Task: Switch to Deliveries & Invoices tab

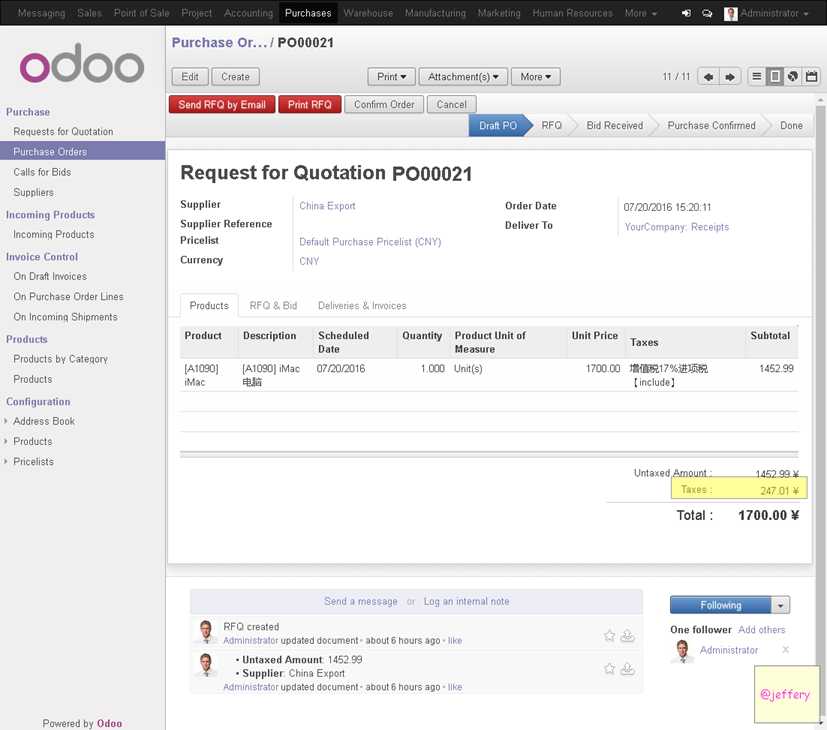Action: (x=362, y=305)
